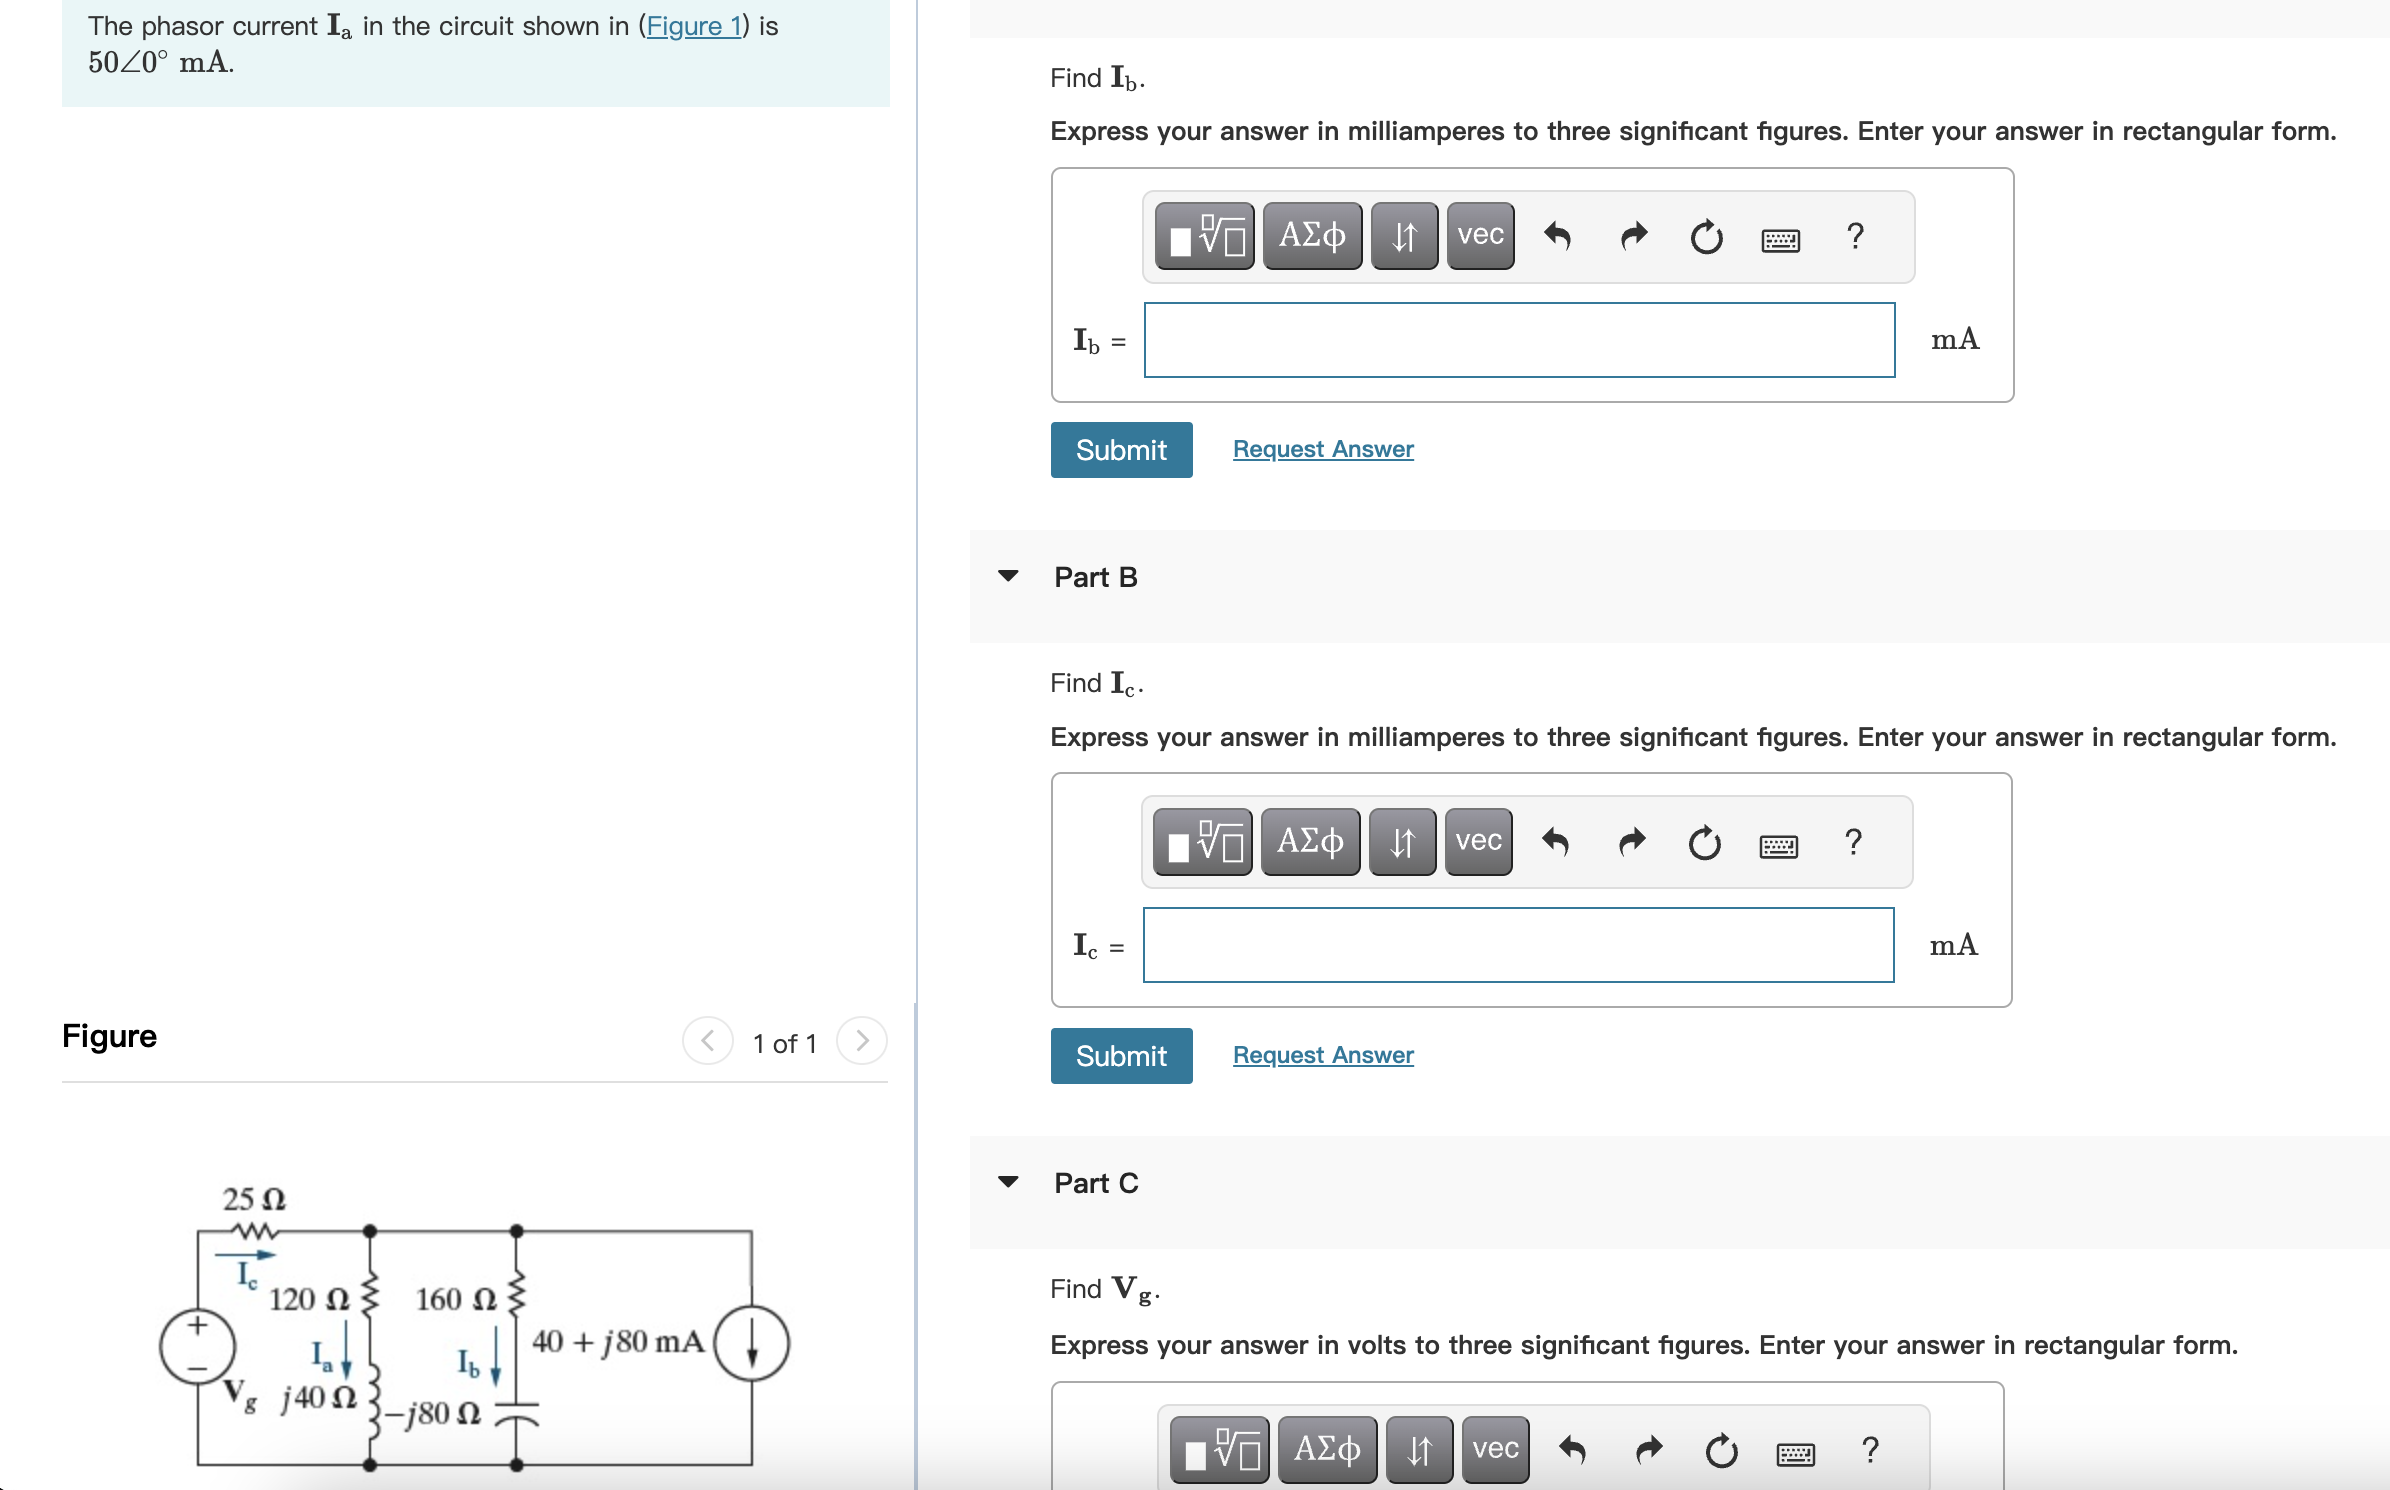Submit the Ic answer

(x=1121, y=1055)
